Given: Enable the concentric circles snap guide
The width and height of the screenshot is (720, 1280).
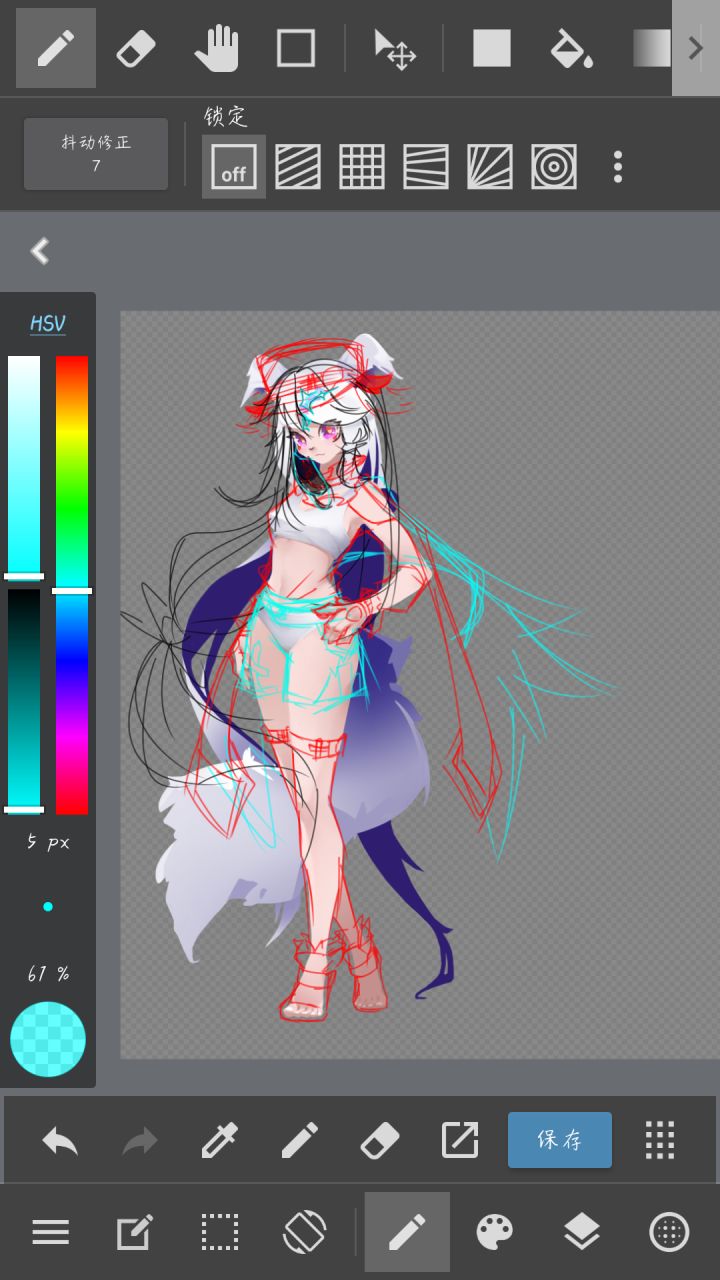Looking at the screenshot, I should pyautogui.click(x=554, y=166).
